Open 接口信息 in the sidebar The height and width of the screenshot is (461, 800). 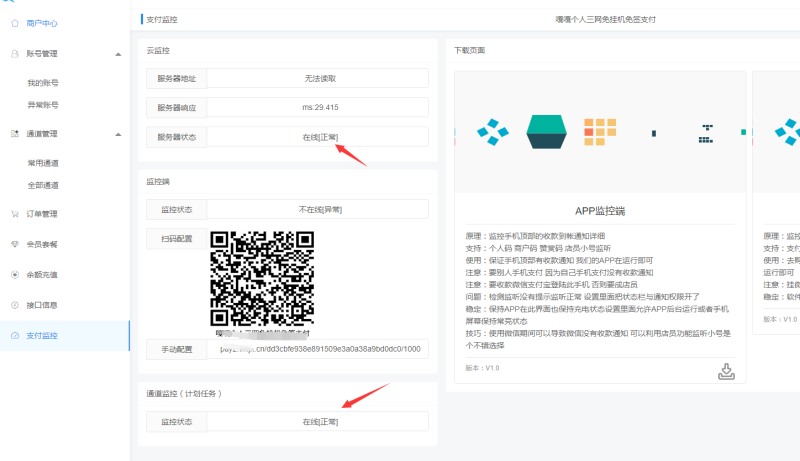click(x=42, y=305)
